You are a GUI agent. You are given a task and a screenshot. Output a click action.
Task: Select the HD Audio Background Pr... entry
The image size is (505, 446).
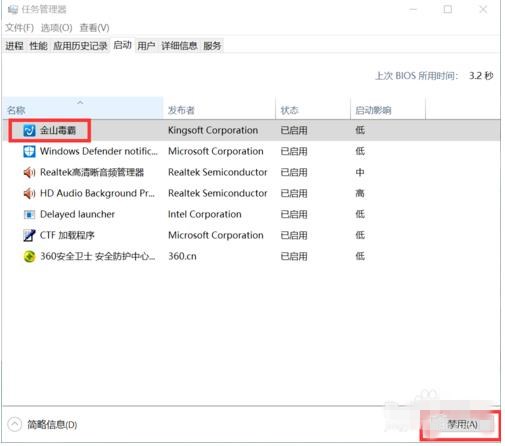click(x=97, y=193)
